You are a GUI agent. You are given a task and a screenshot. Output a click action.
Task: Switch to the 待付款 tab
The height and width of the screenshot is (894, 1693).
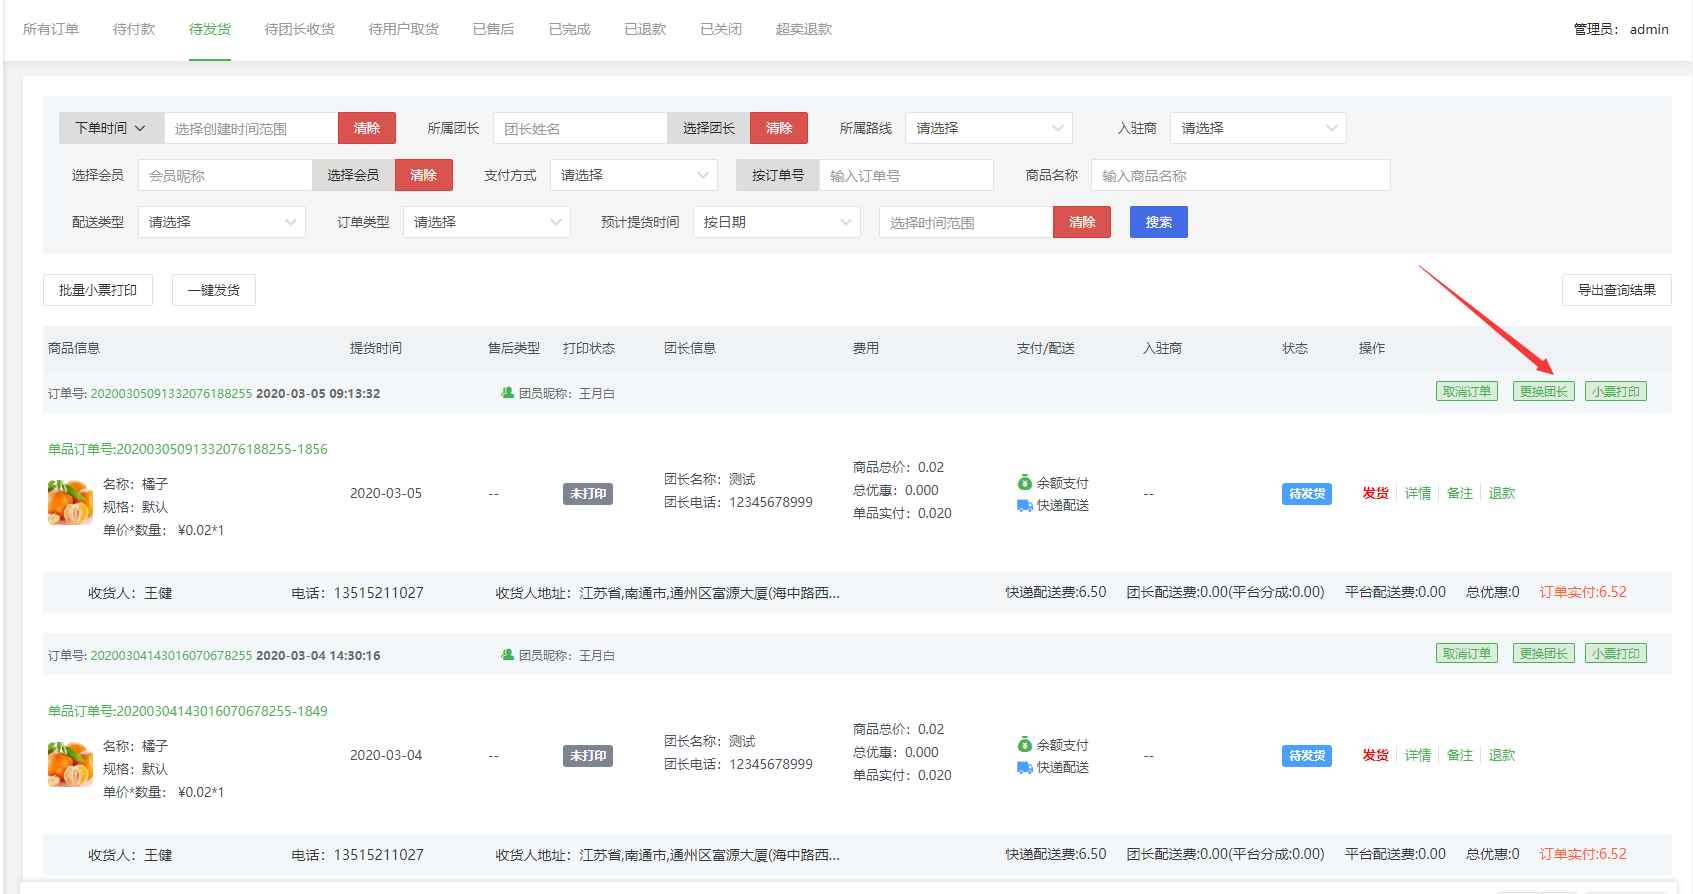pyautogui.click(x=134, y=29)
